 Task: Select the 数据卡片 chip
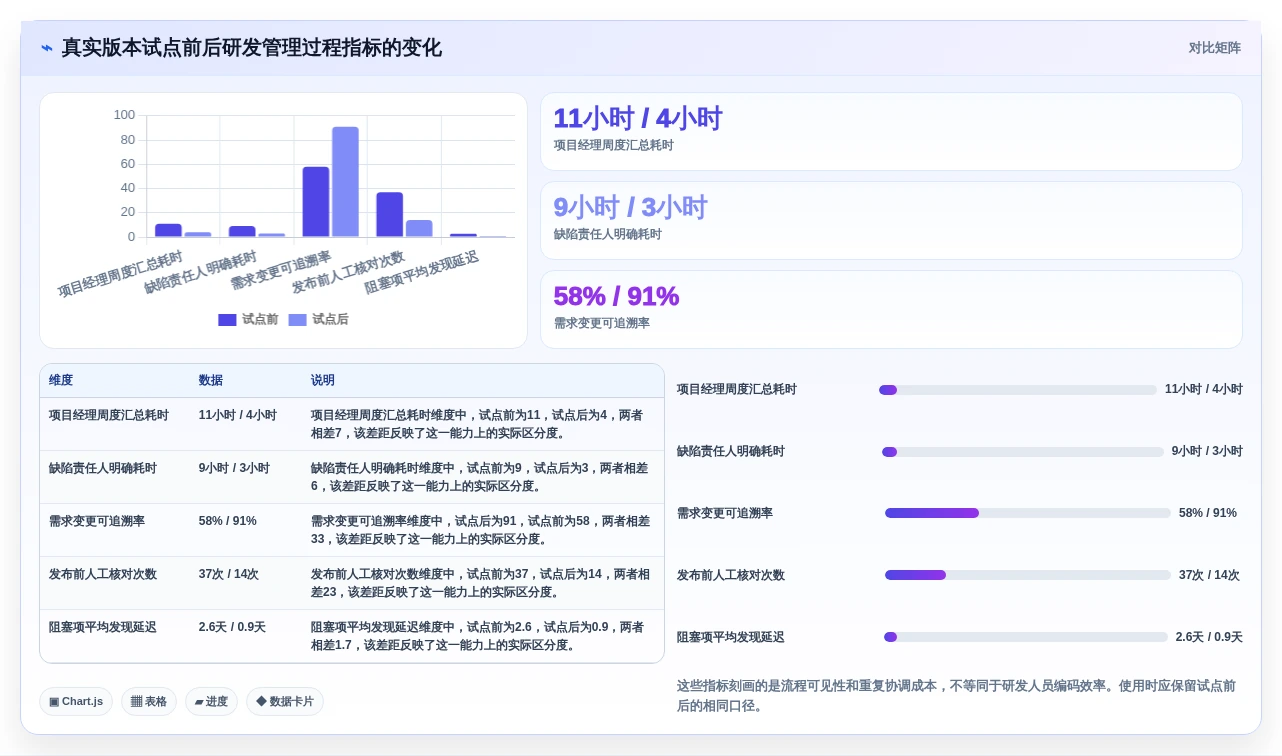[285, 702]
